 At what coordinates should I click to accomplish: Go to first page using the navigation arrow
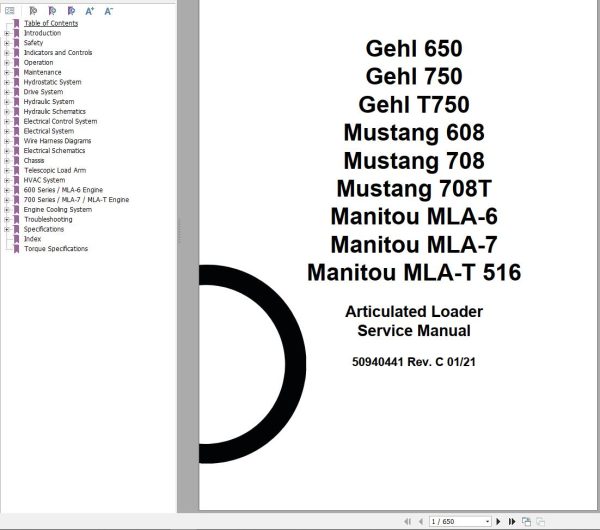click(x=407, y=521)
